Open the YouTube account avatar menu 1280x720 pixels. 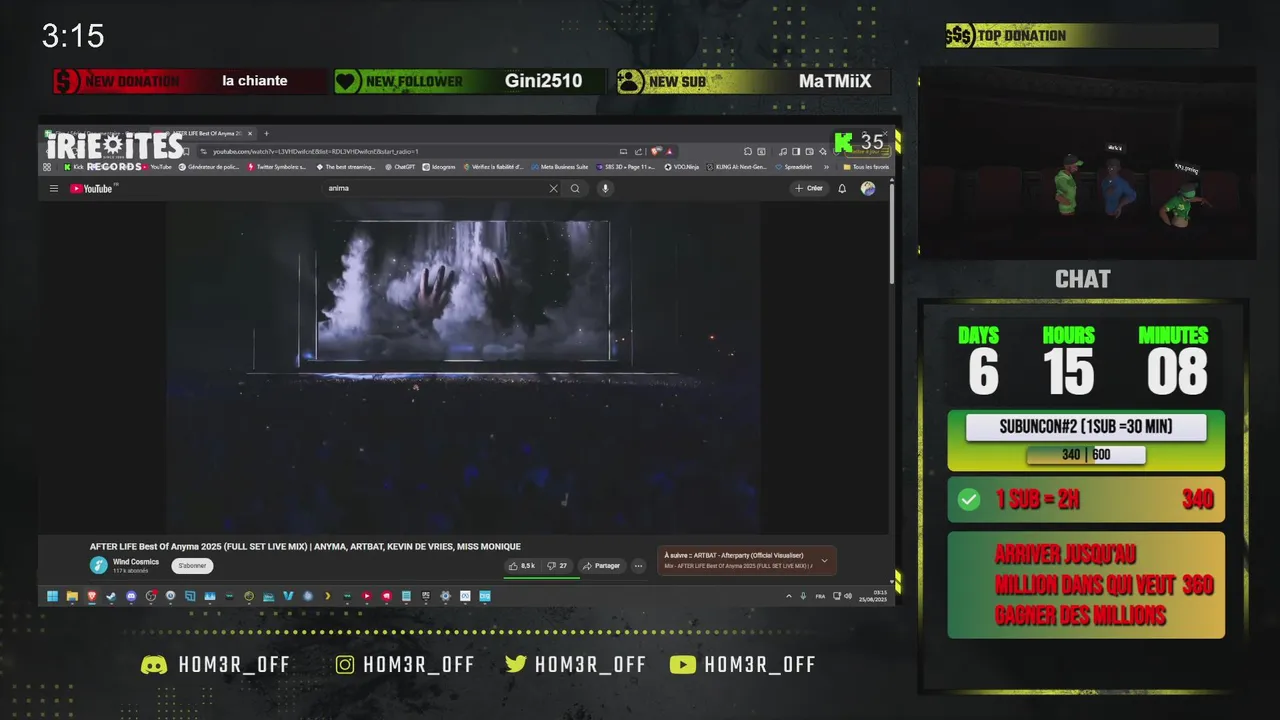point(868,188)
